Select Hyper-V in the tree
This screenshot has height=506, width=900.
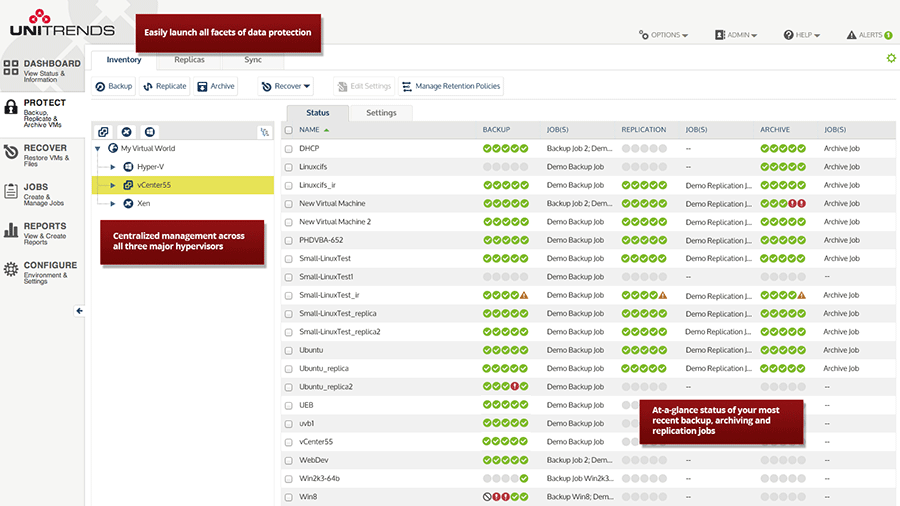pyautogui.click(x=150, y=167)
